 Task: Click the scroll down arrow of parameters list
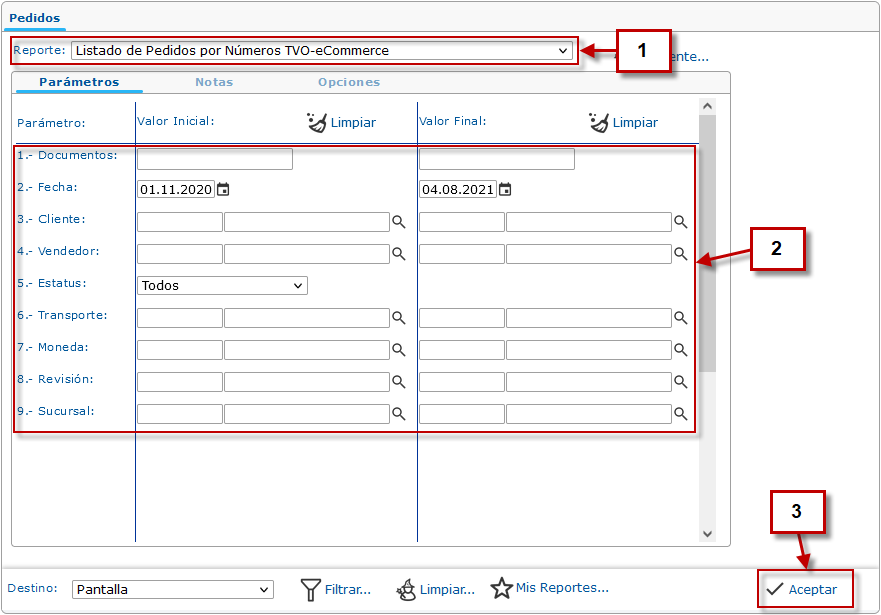pos(707,534)
